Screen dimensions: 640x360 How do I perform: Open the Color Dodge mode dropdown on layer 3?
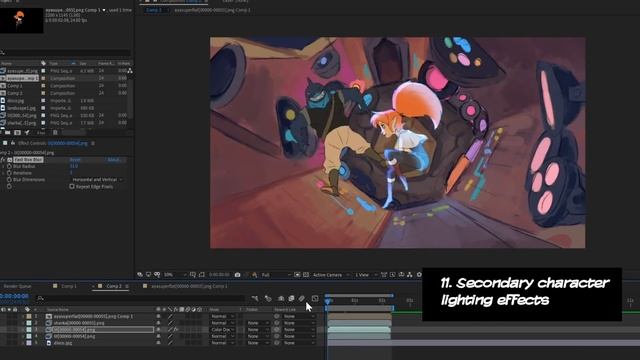point(222,329)
